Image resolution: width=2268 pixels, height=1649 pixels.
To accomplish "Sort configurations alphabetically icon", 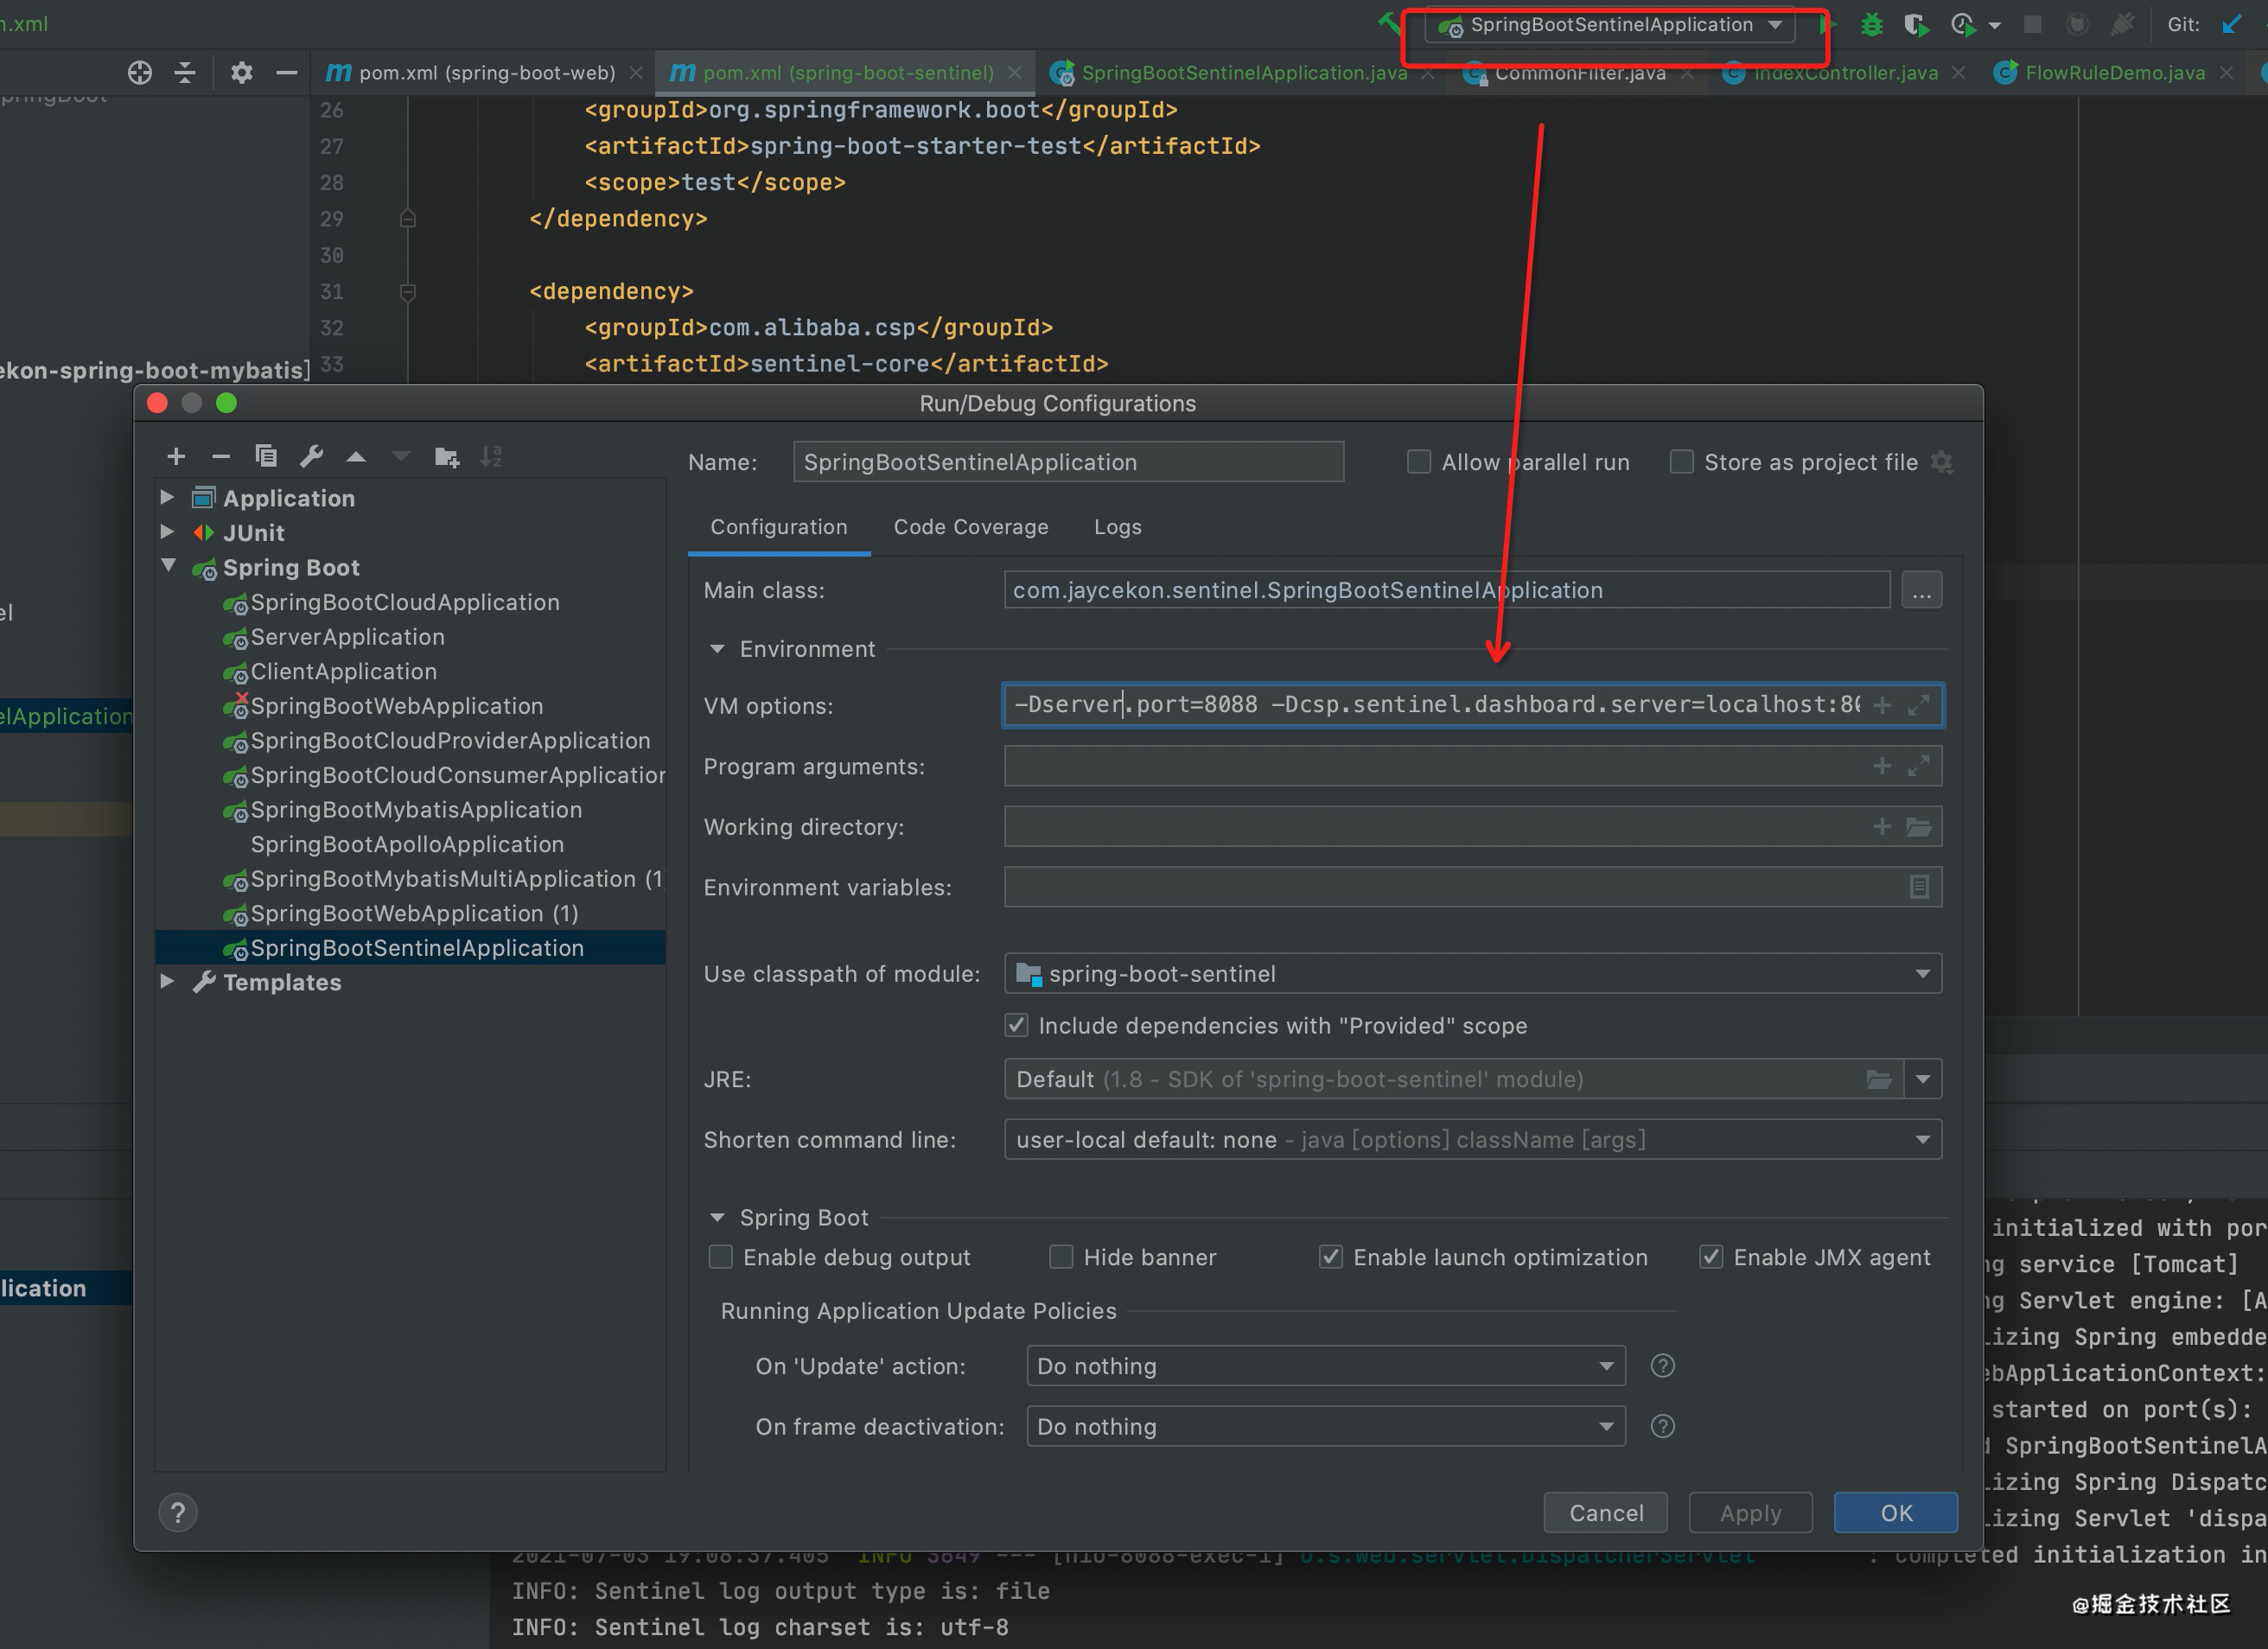I will click(491, 457).
